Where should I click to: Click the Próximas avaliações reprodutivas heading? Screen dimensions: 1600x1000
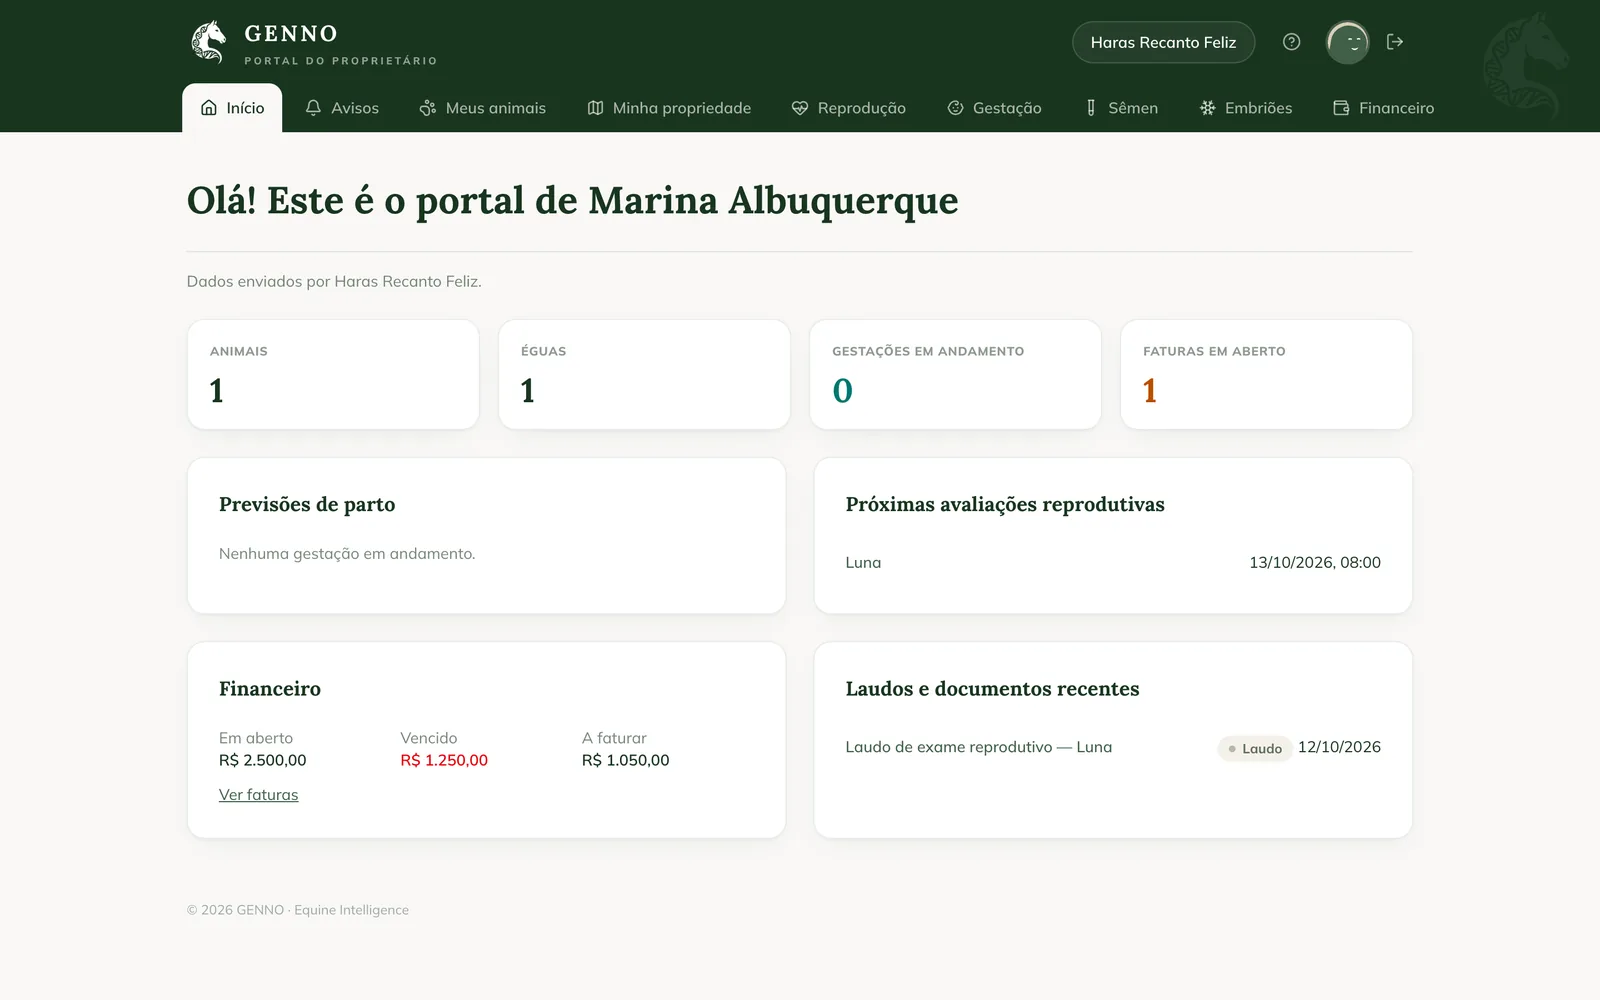click(x=1005, y=504)
